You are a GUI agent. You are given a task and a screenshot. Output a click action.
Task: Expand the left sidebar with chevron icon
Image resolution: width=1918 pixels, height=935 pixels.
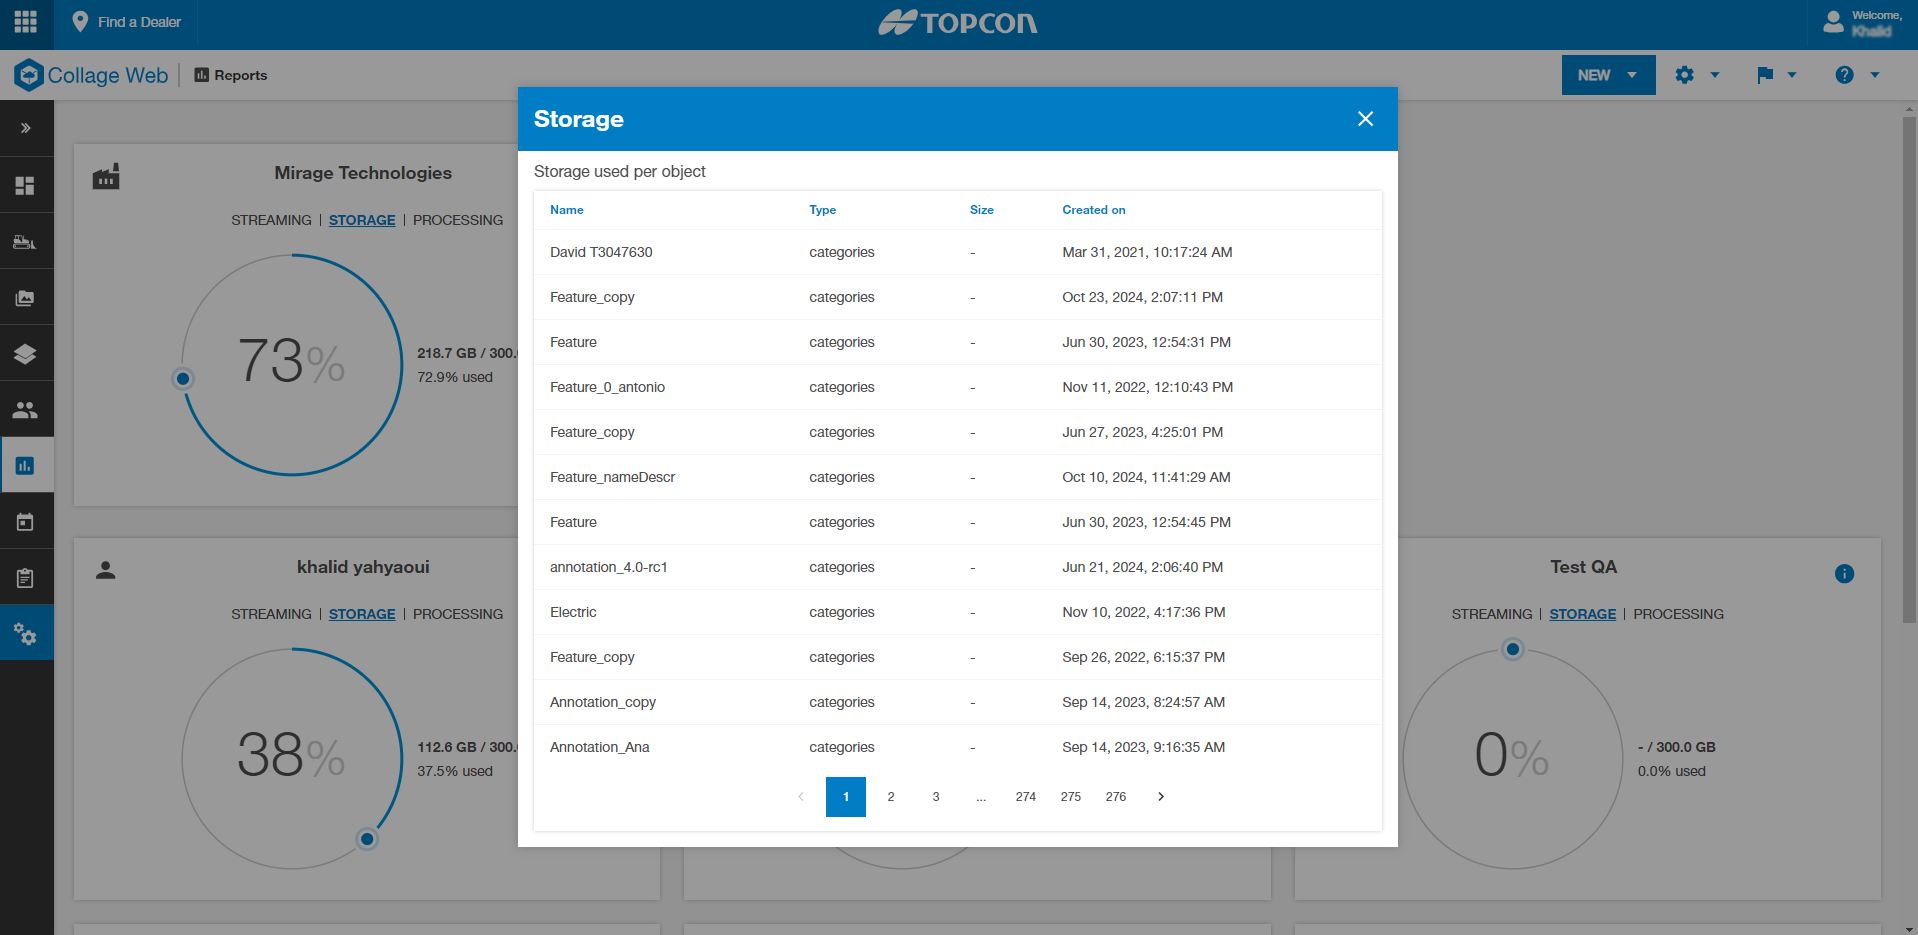[26, 128]
